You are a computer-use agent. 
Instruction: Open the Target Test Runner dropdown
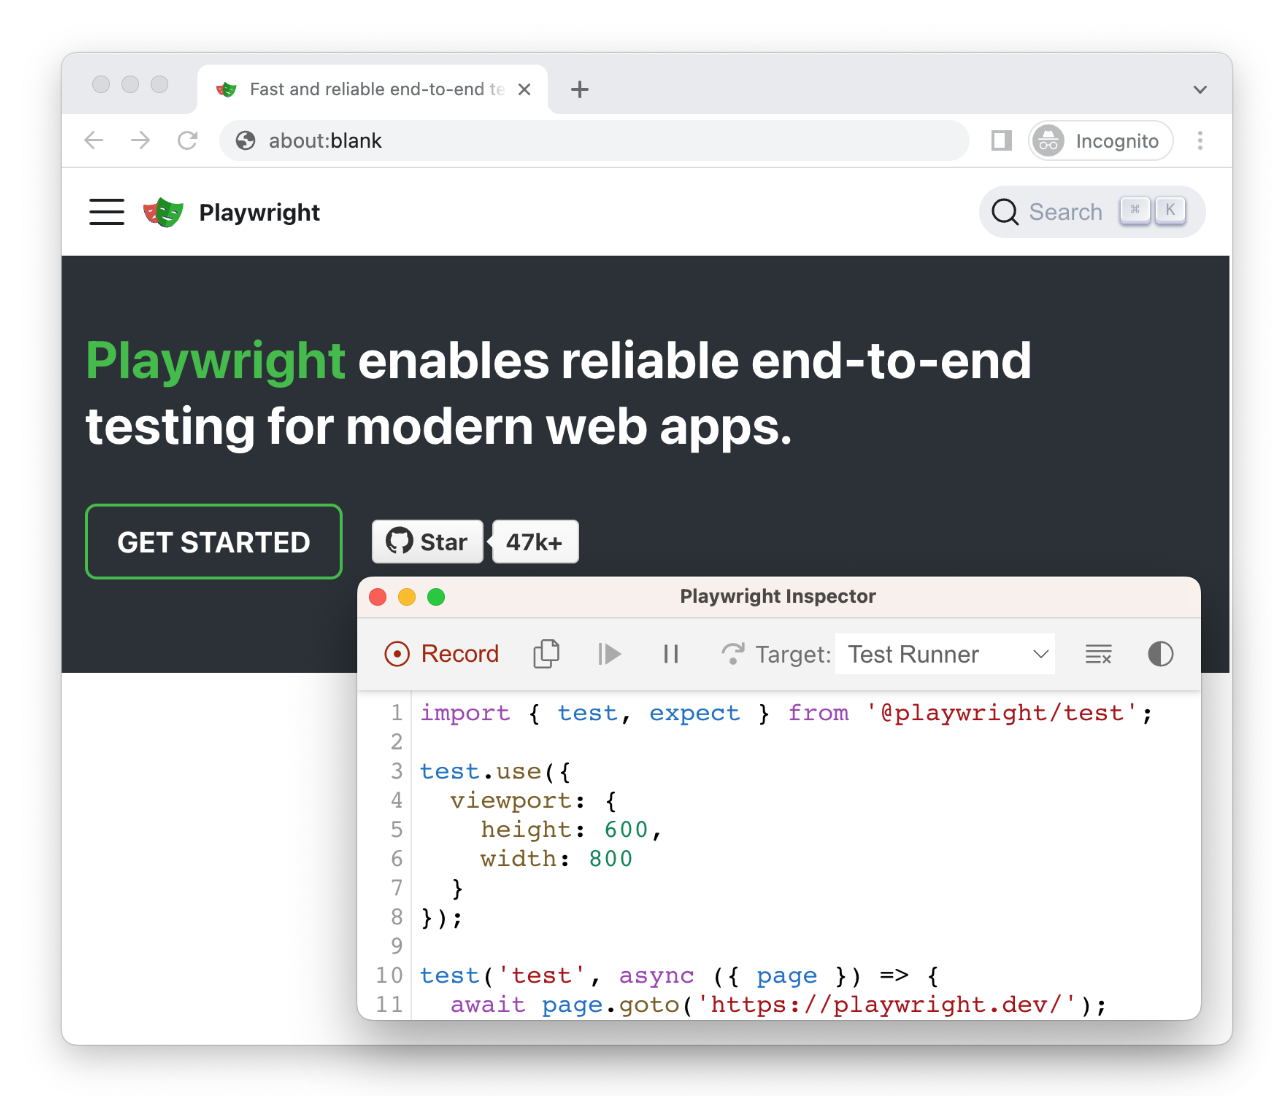[944, 654]
